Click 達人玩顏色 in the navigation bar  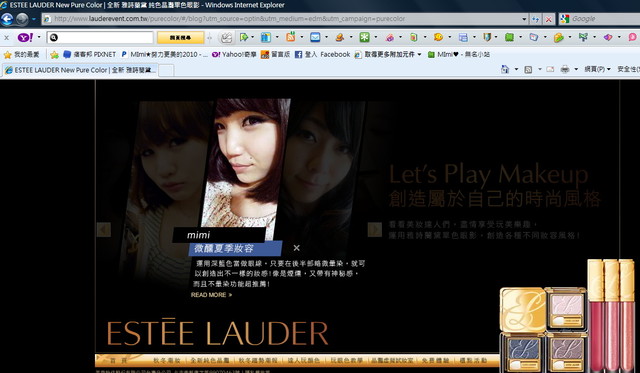(303, 361)
